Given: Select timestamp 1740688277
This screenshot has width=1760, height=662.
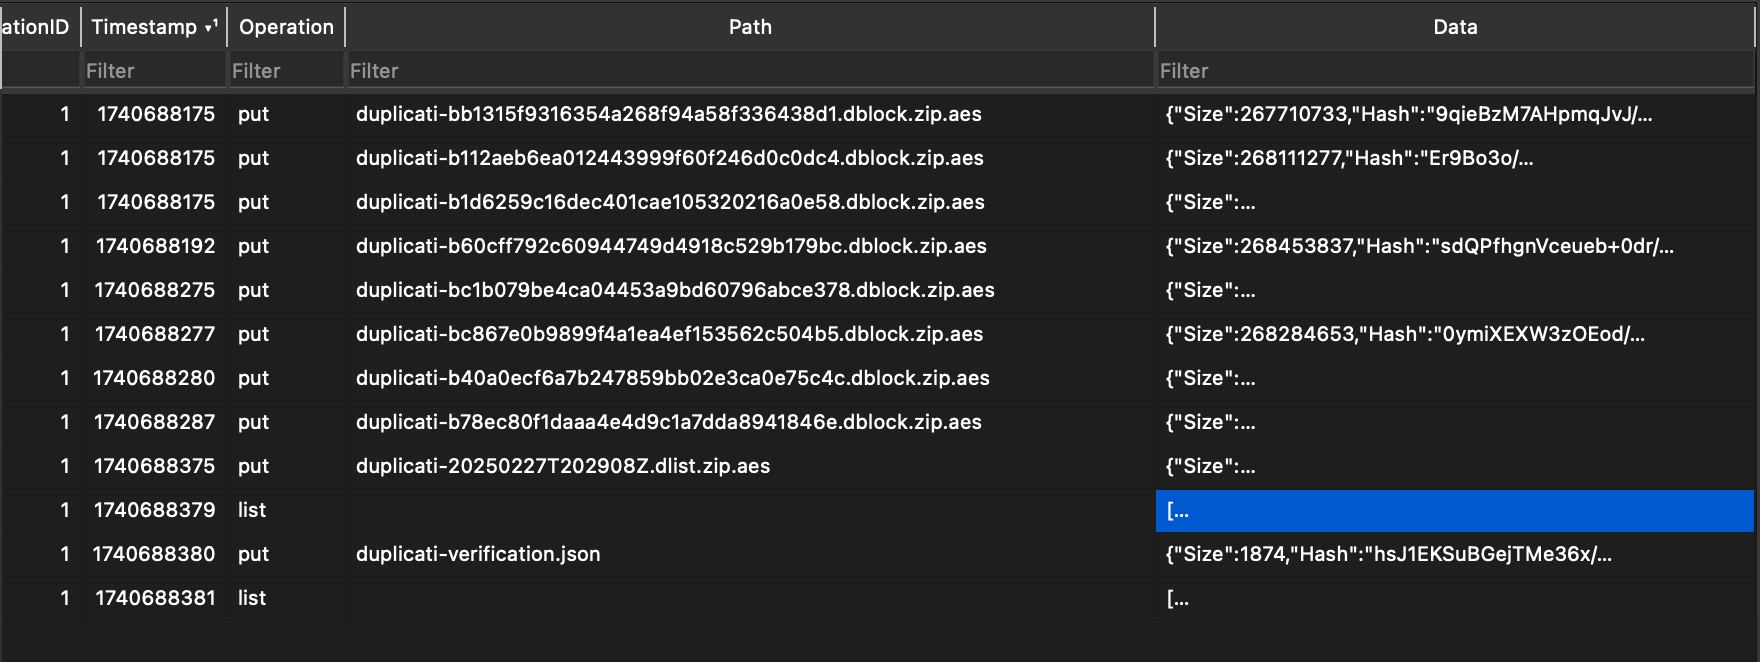Looking at the screenshot, I should click(x=155, y=334).
